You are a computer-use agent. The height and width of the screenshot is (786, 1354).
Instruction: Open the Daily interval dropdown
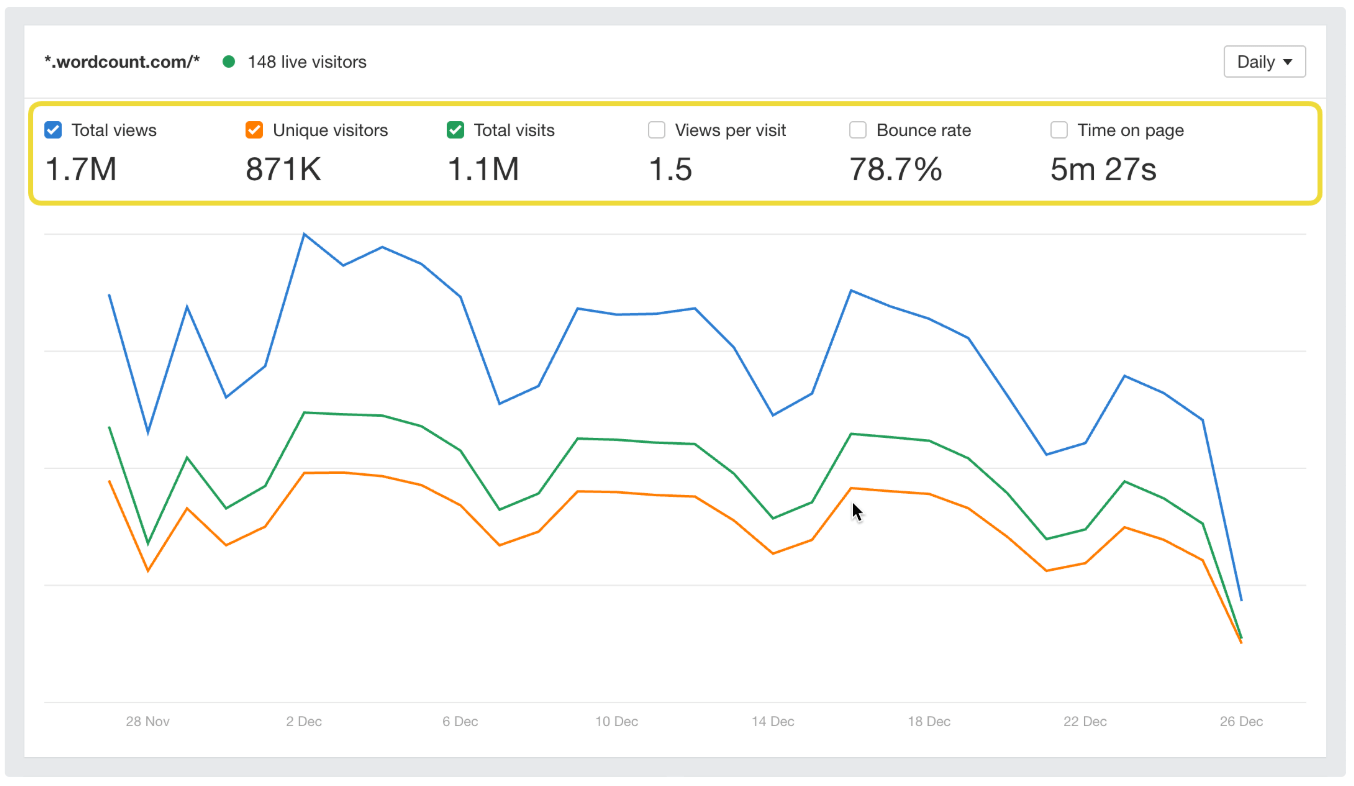(x=1264, y=61)
